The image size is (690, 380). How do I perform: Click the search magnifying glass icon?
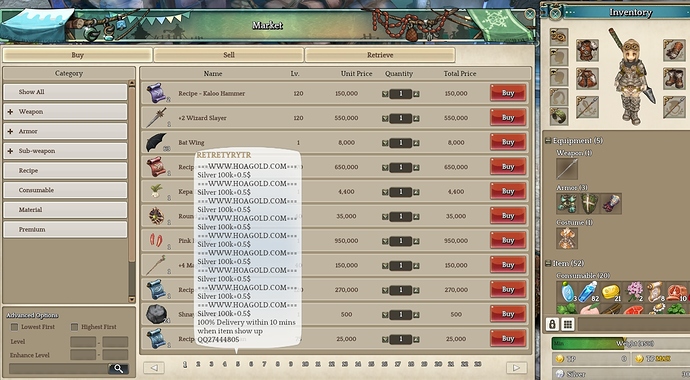[118, 369]
